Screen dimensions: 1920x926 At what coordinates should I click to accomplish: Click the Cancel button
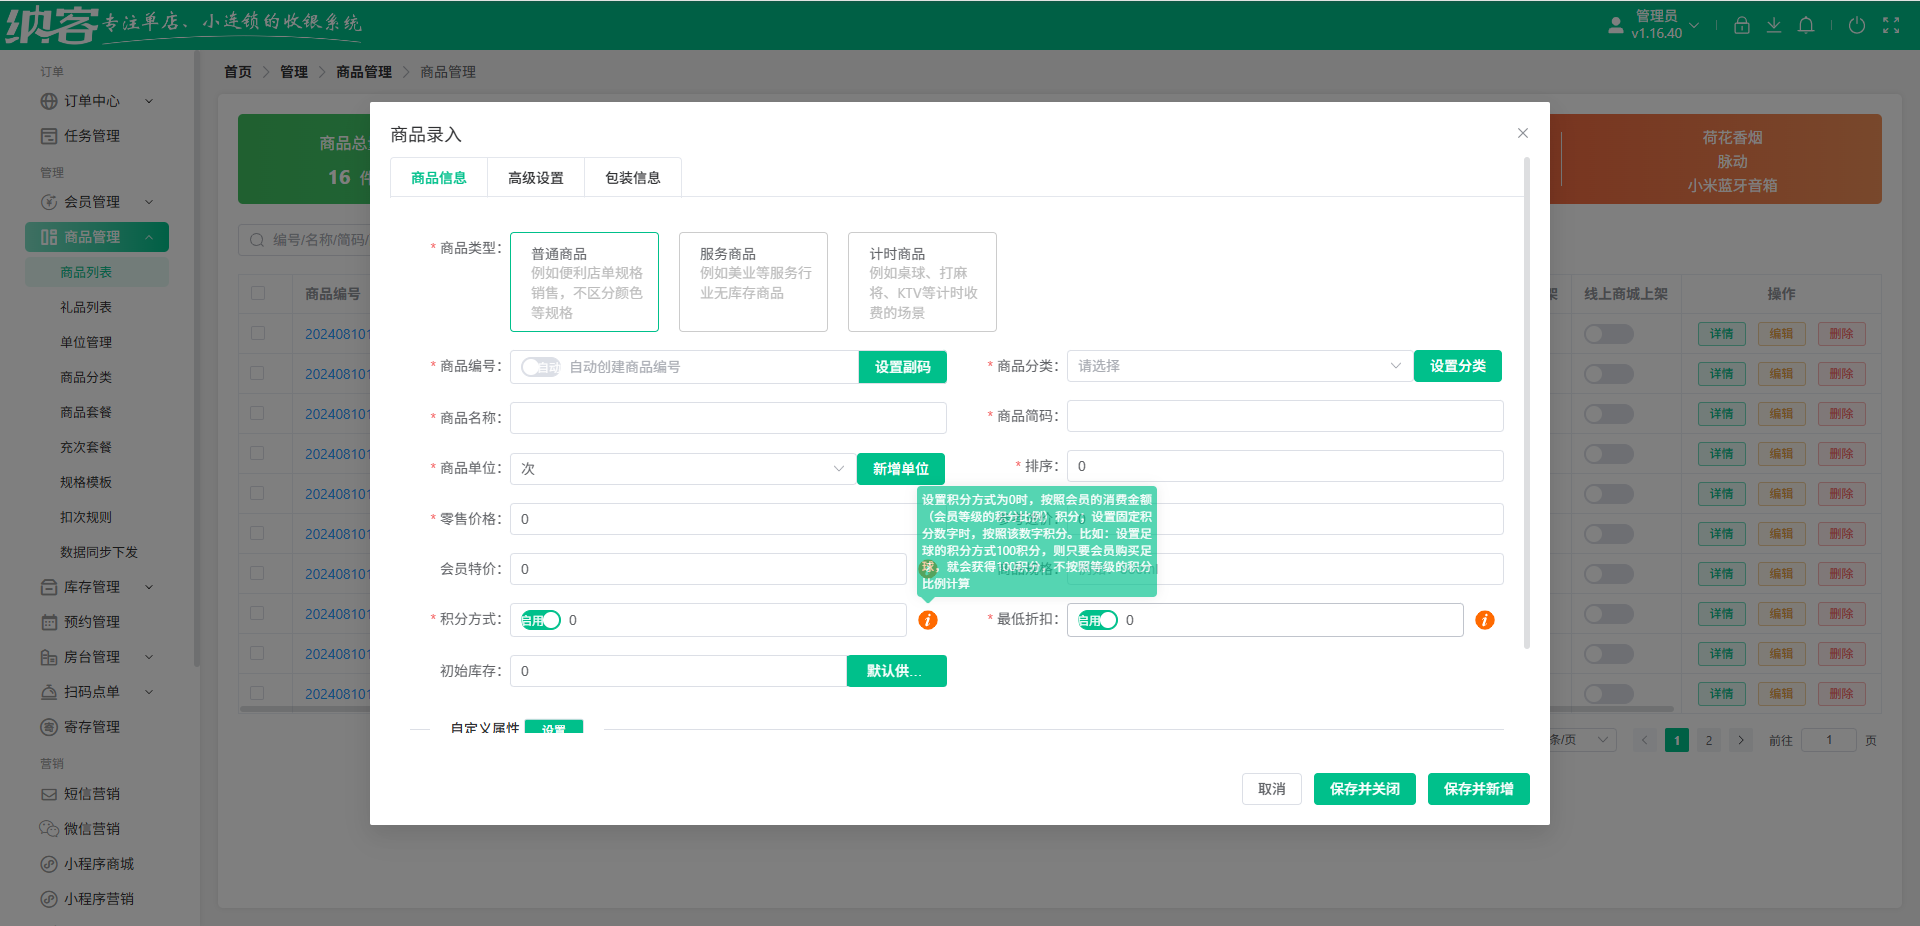coord(1272,789)
